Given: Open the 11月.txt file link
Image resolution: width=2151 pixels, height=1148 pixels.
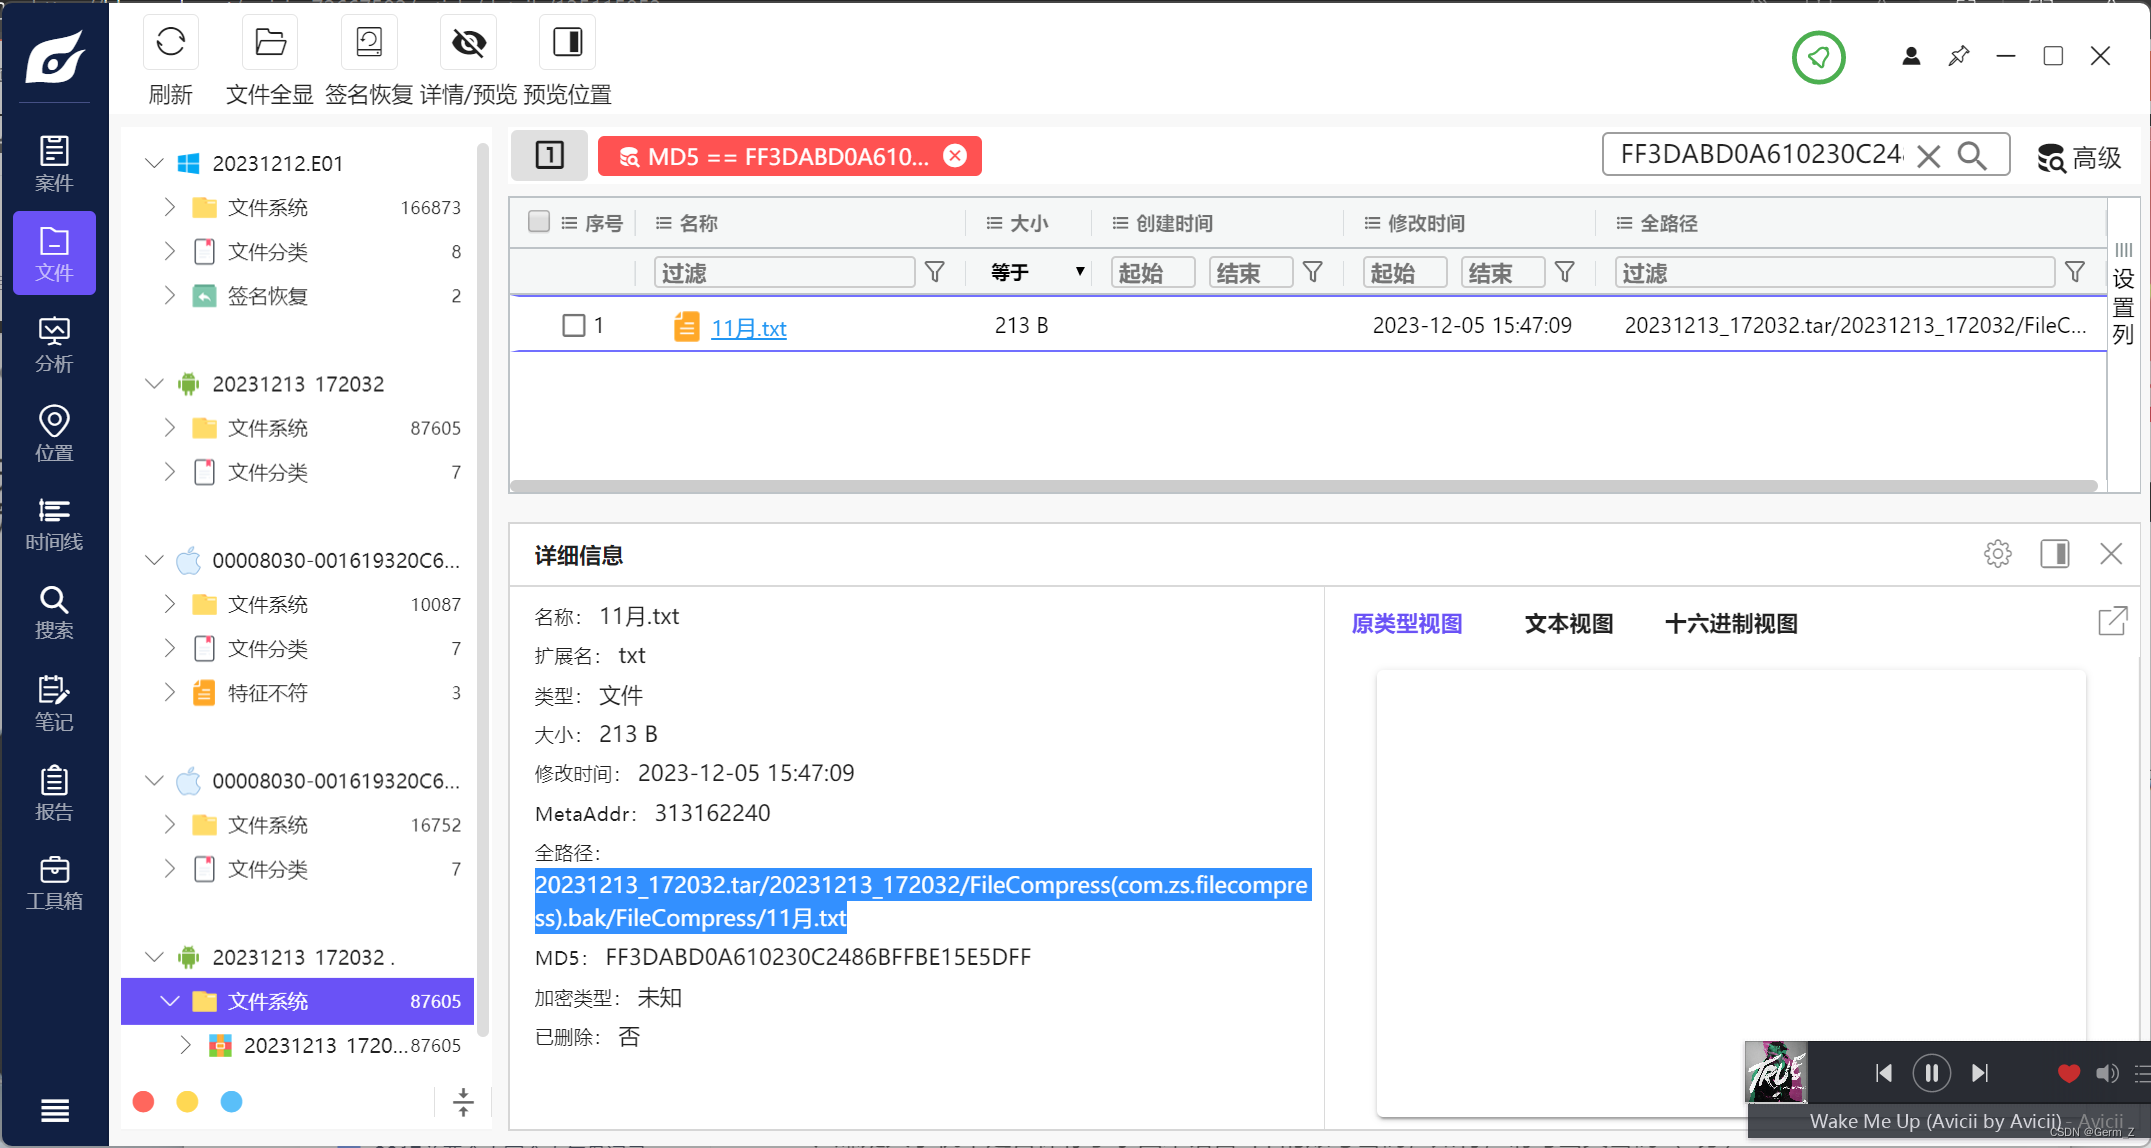Looking at the screenshot, I should 748,328.
